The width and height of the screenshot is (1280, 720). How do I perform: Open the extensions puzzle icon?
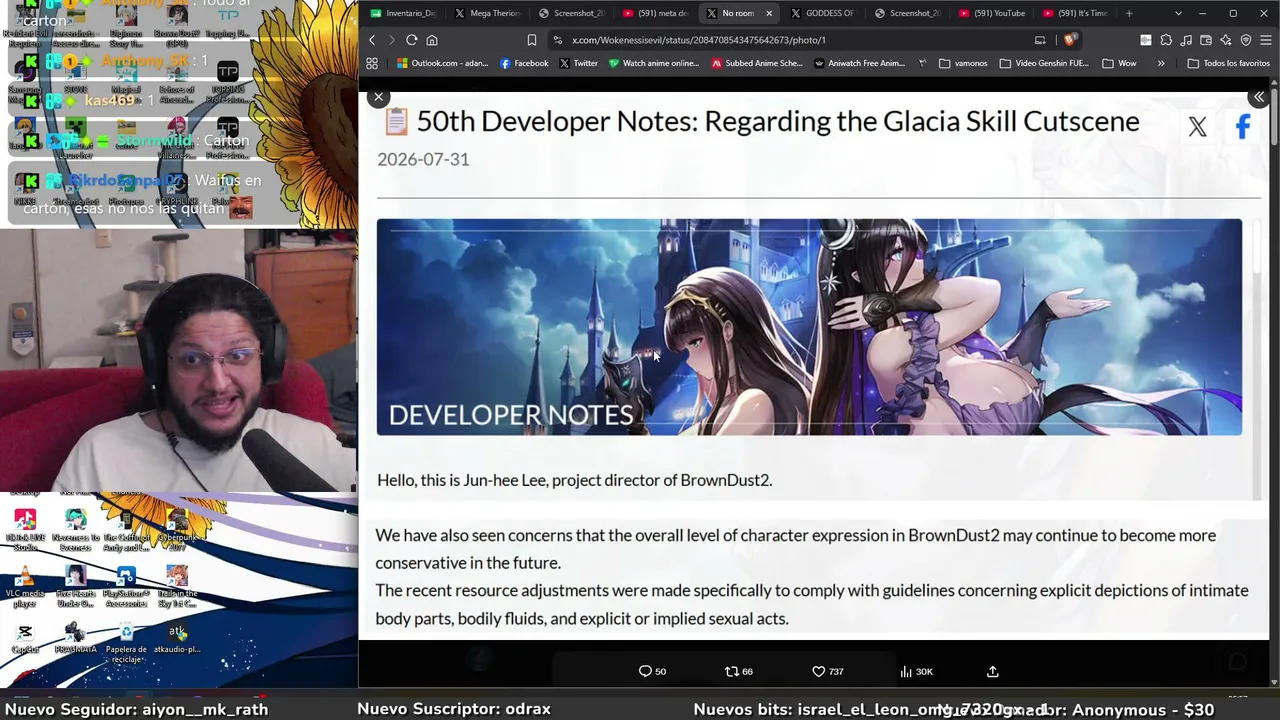point(1166,40)
